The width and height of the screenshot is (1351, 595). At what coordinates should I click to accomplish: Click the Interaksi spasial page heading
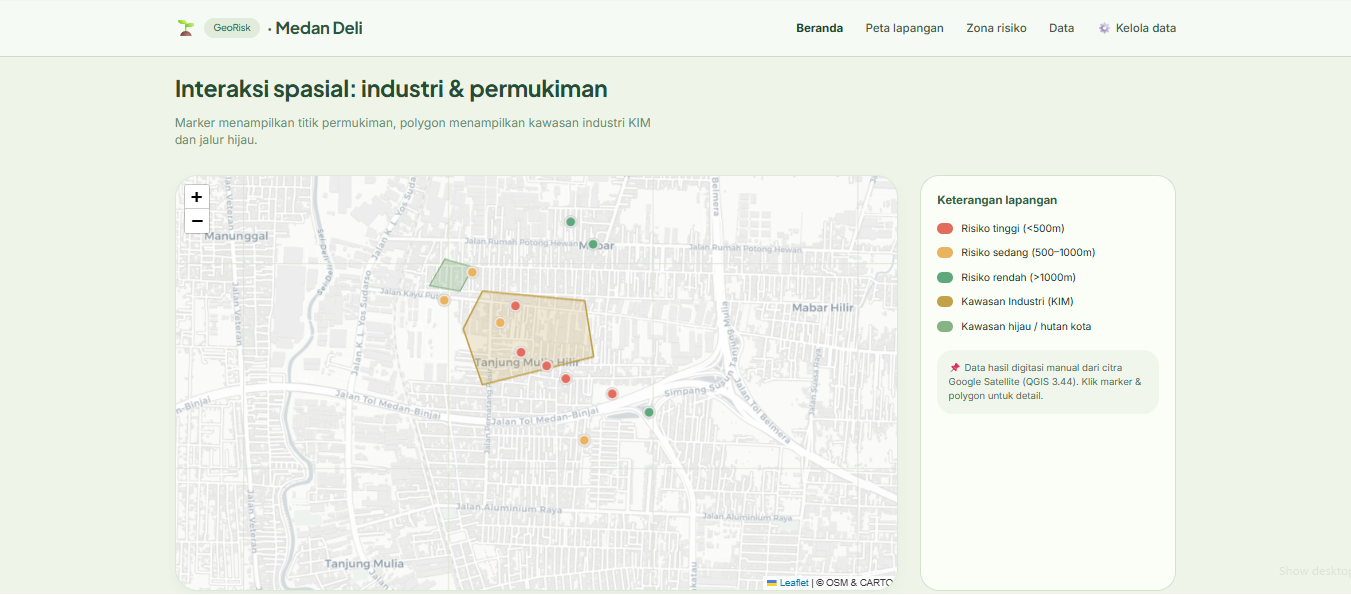391,89
